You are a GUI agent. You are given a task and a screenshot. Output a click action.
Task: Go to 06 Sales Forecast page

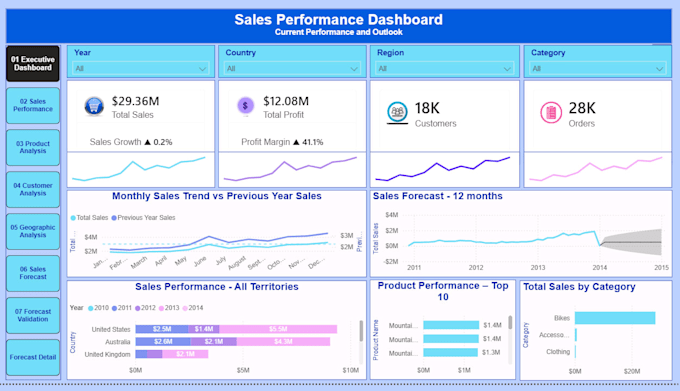click(x=33, y=273)
